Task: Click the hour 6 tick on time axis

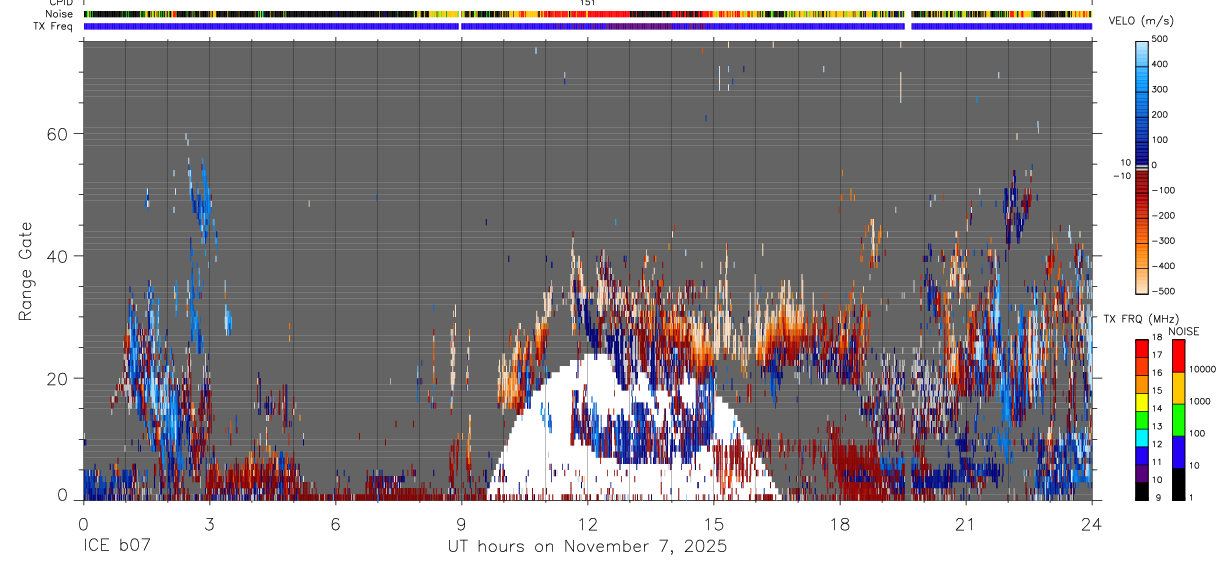Action: click(335, 523)
